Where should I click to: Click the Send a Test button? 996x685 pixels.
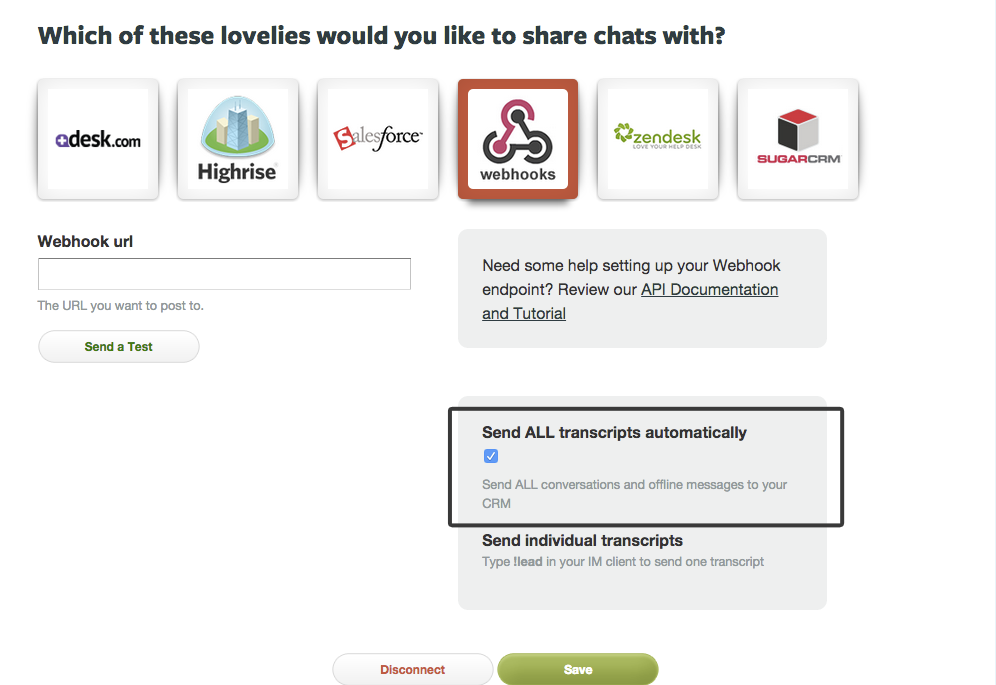[119, 346]
